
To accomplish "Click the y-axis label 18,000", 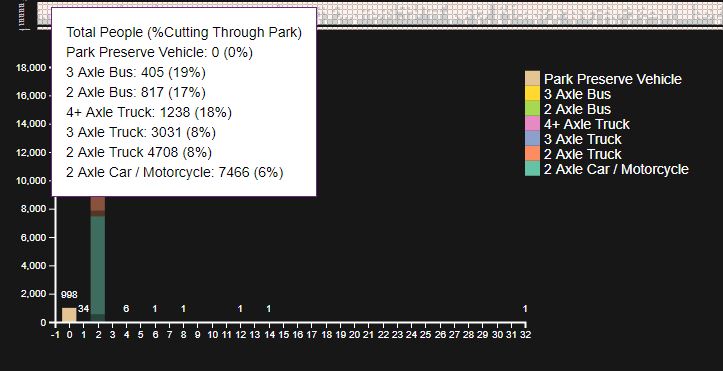I will (x=31, y=68).
